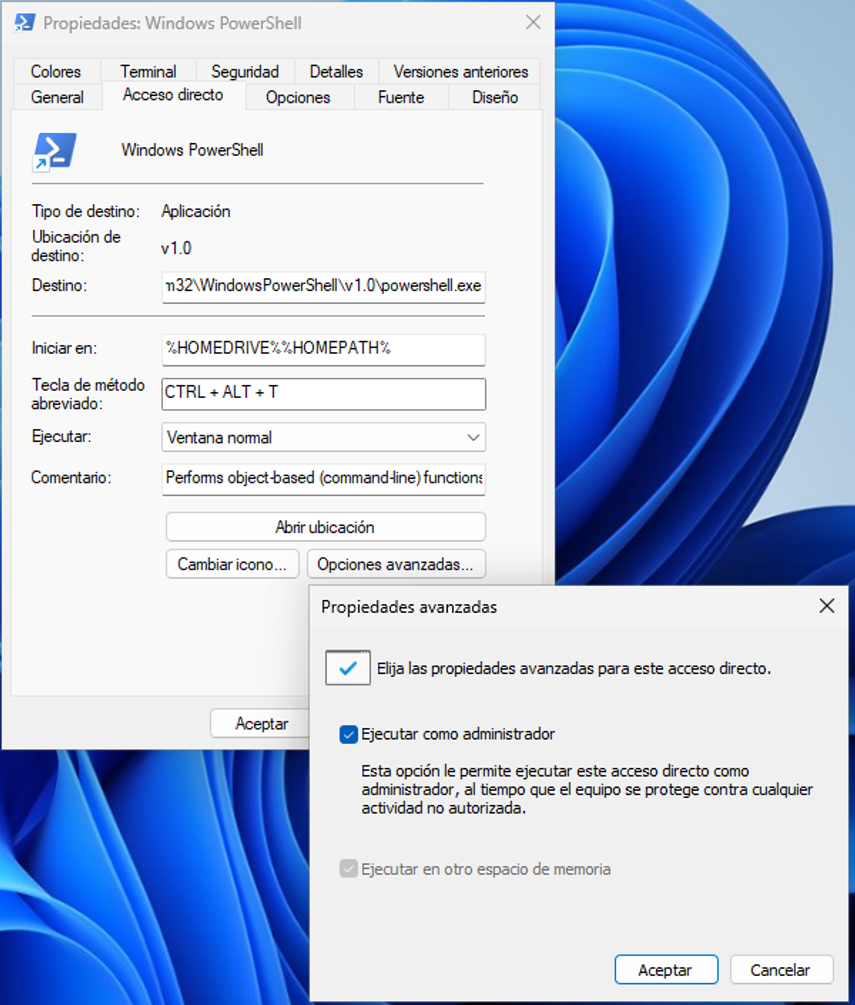Open the Opciones tab
855x1005 pixels.
tap(298, 97)
